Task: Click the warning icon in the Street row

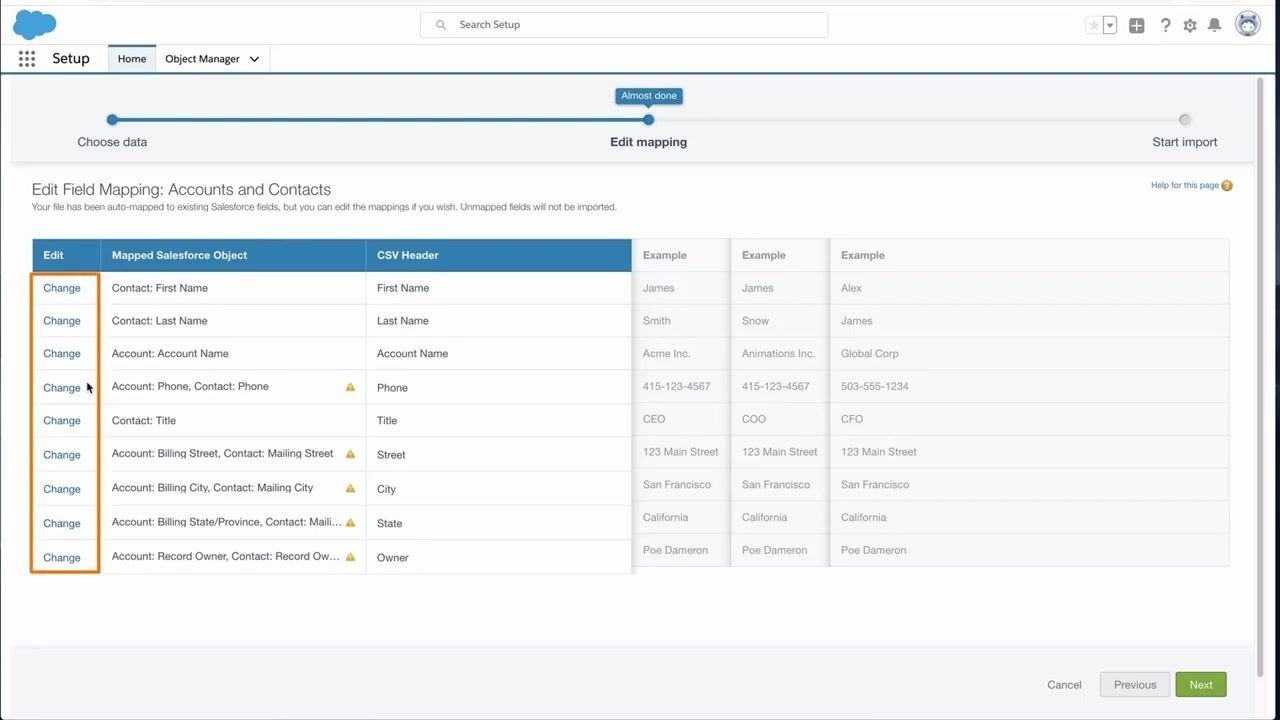Action: pyautogui.click(x=350, y=454)
